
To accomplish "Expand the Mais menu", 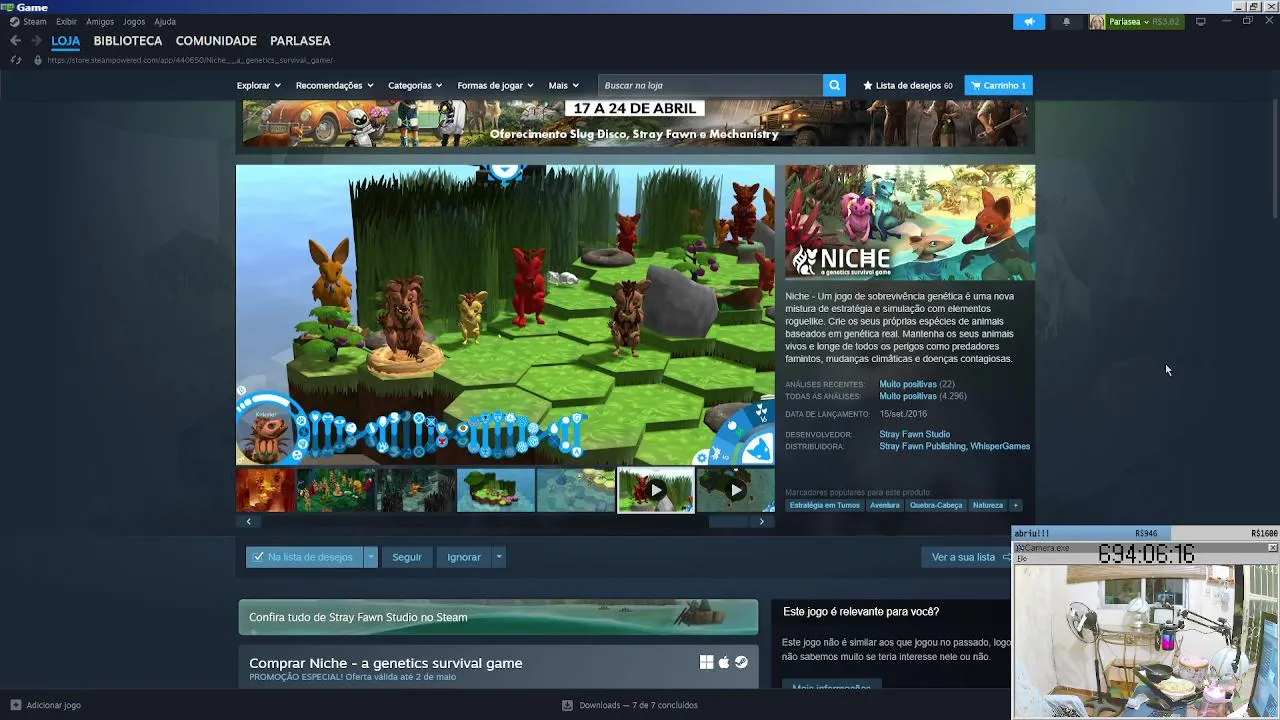I will [563, 86].
